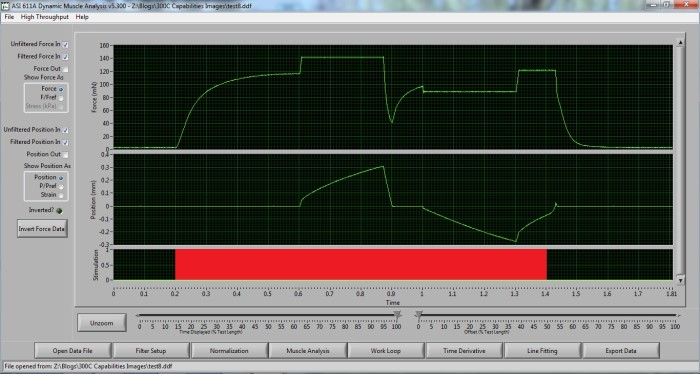Image resolution: width=700 pixels, height=374 pixels.
Task: Select the F/Fref radio option
Action: (61, 98)
